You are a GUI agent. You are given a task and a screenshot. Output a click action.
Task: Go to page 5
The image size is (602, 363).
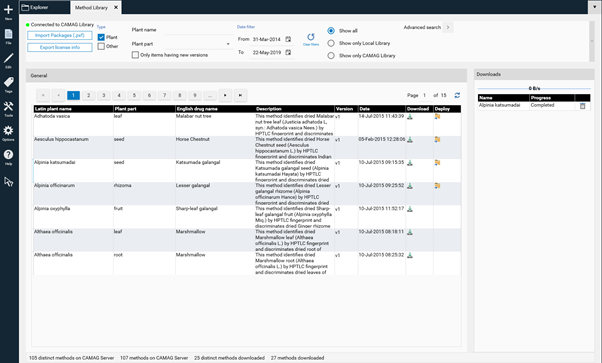point(134,95)
